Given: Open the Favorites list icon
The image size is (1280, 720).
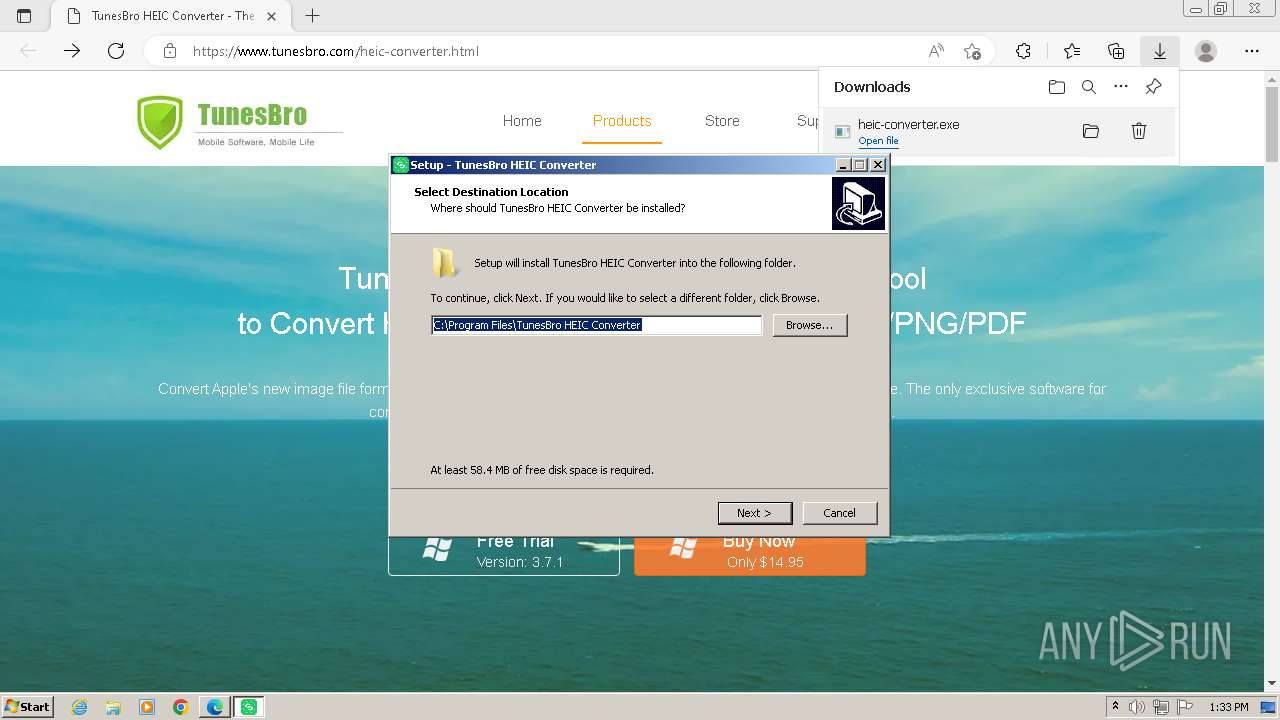Looking at the screenshot, I should click(x=1072, y=51).
